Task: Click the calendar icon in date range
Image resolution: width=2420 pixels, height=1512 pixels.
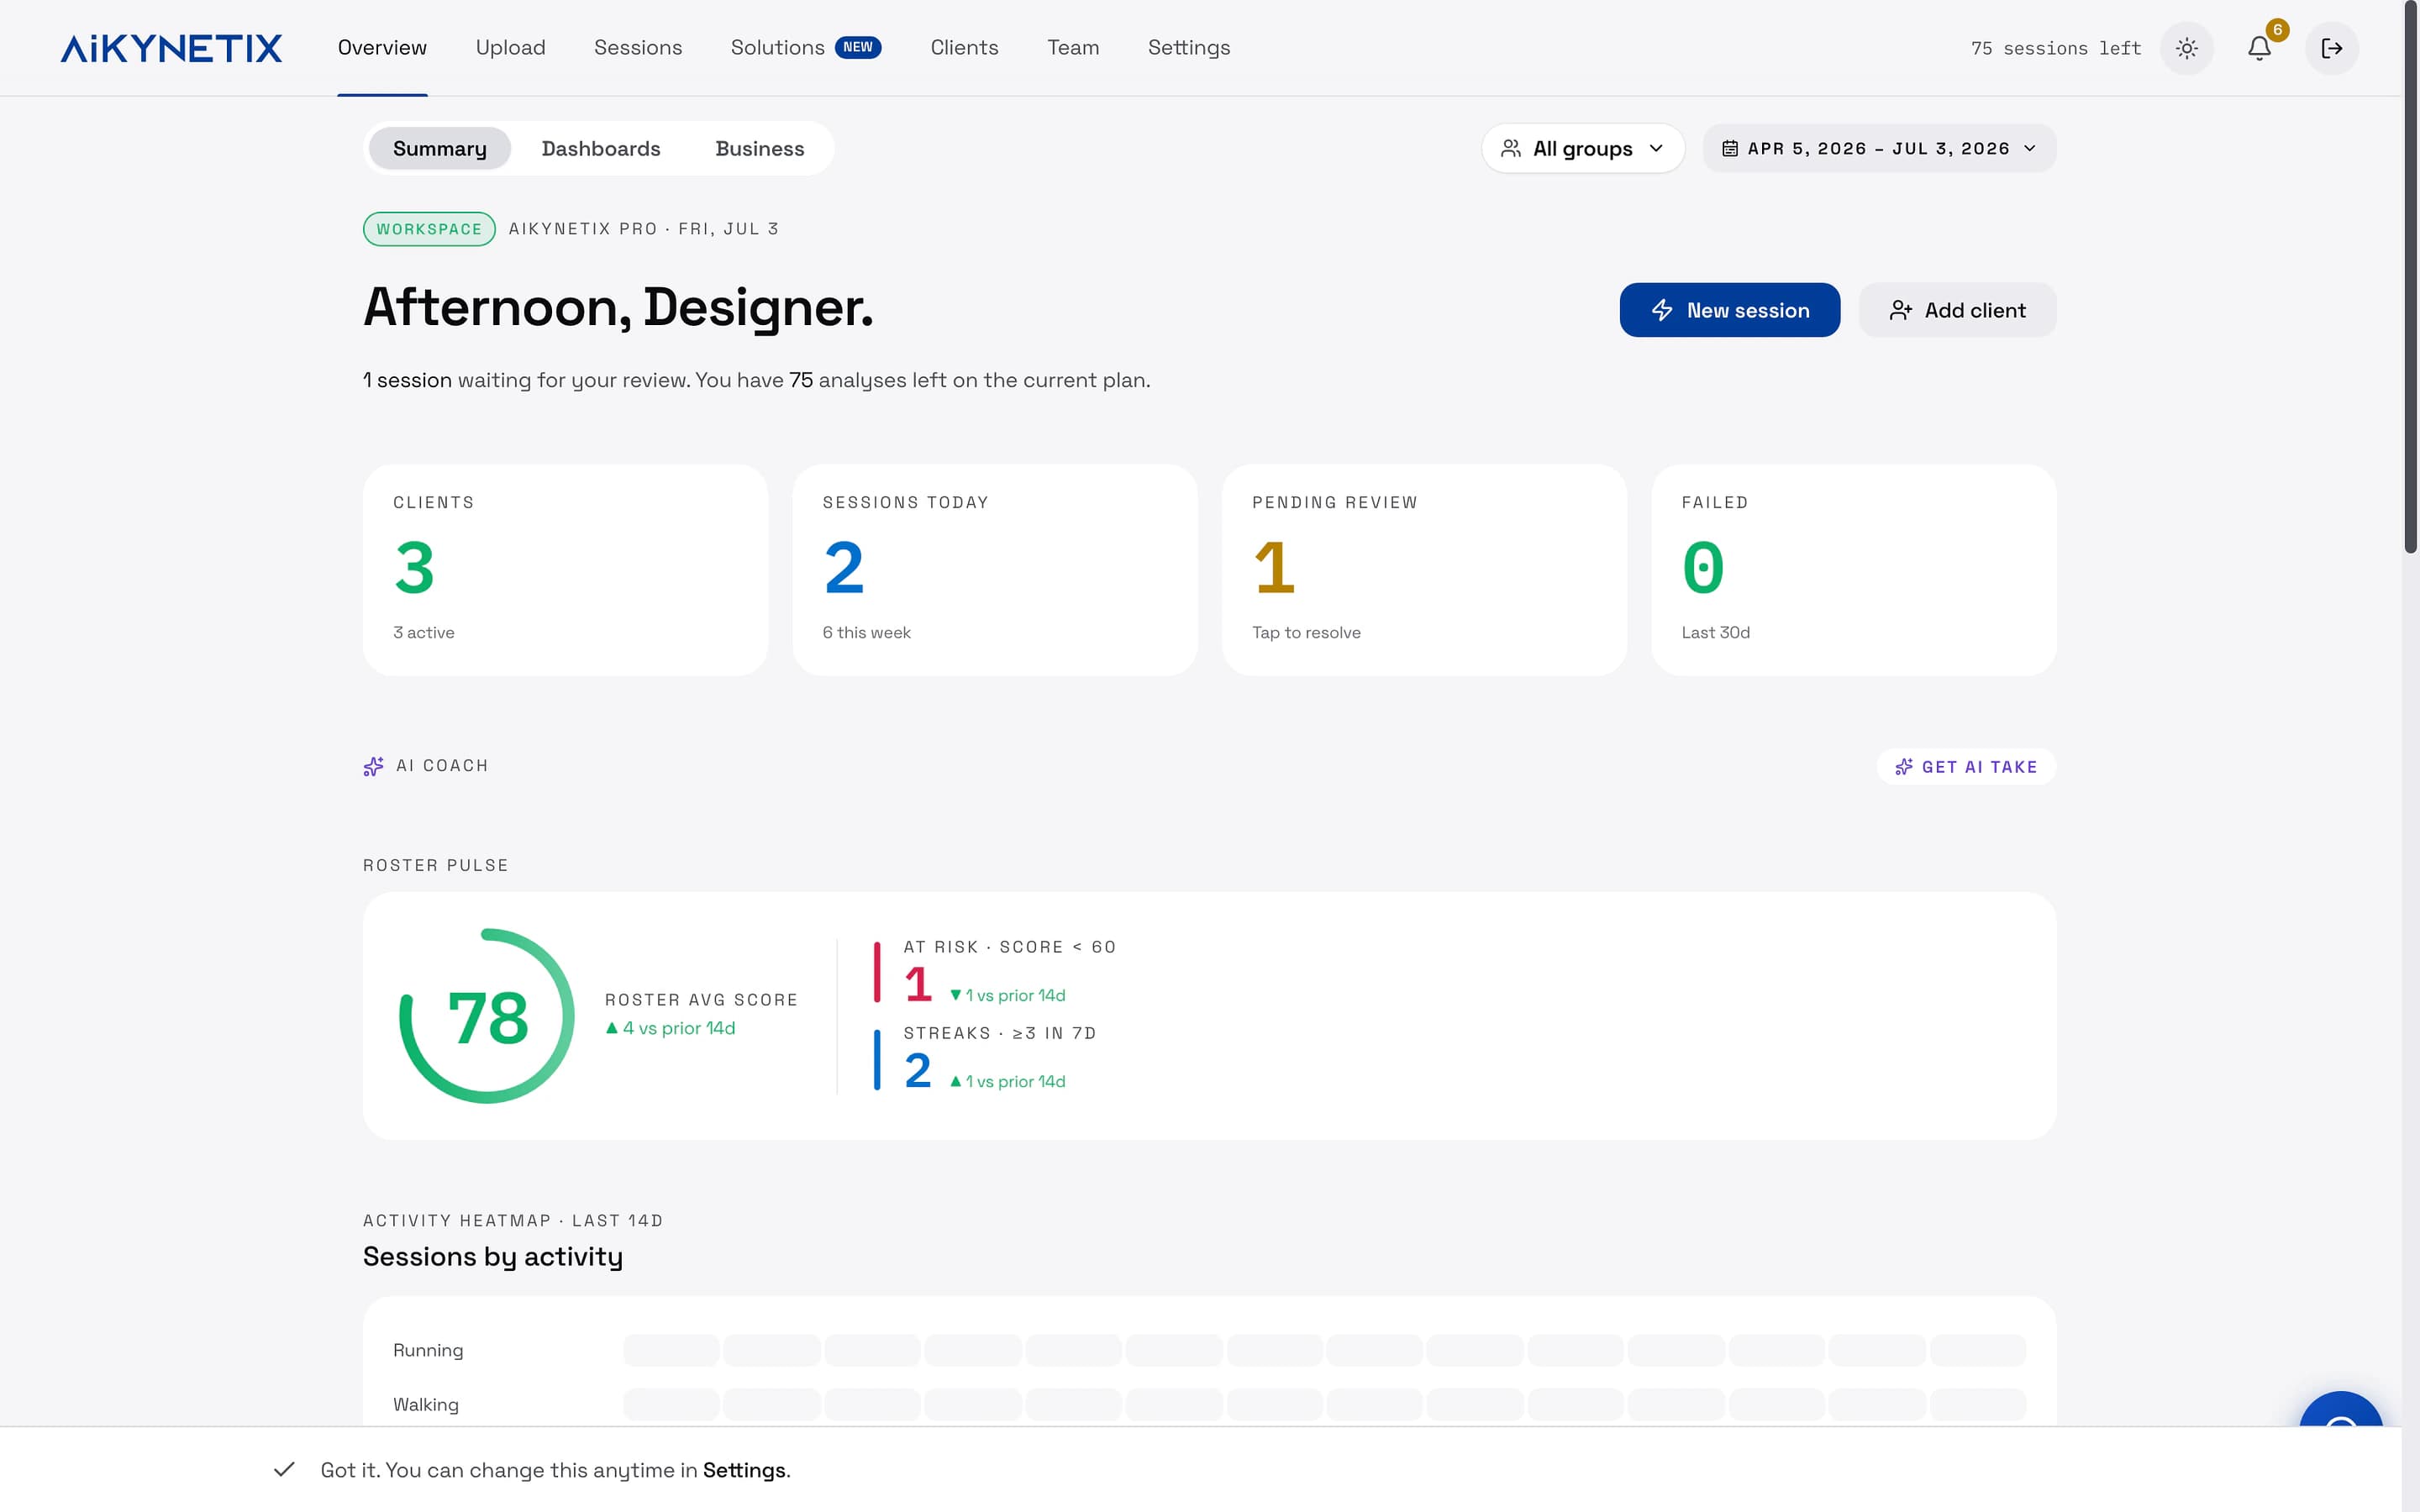Action: [1729, 149]
